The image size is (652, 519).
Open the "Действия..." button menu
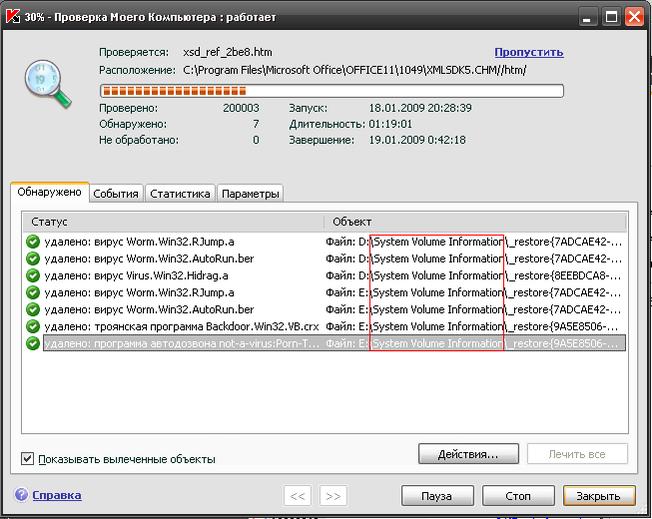(467, 455)
